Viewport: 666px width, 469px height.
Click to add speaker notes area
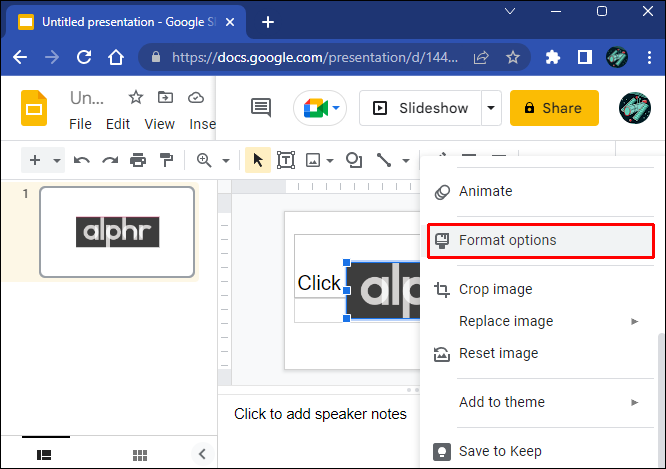click(x=320, y=414)
